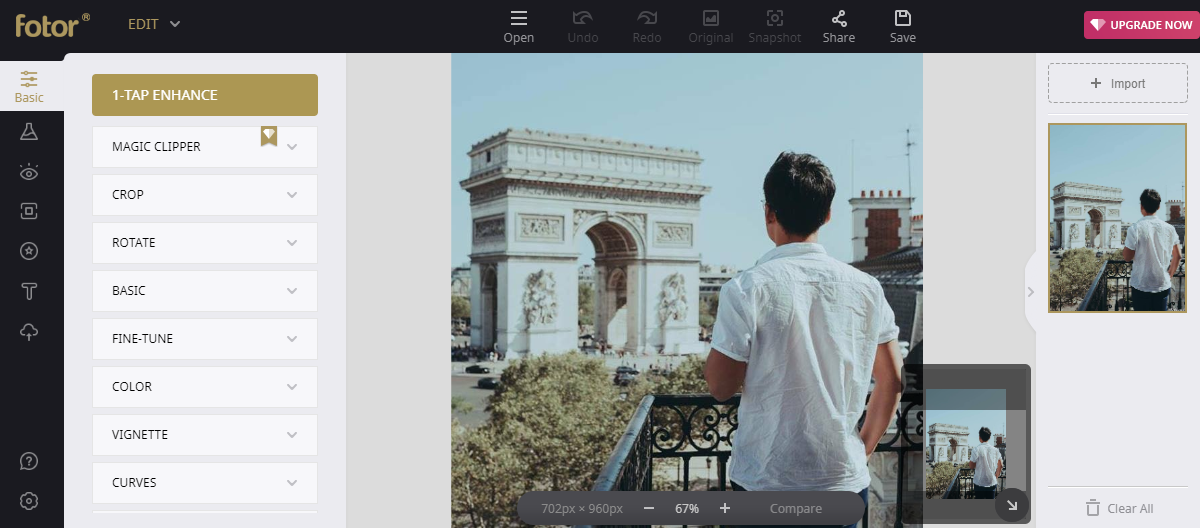Open the Open menu in toolbar

coord(518,26)
